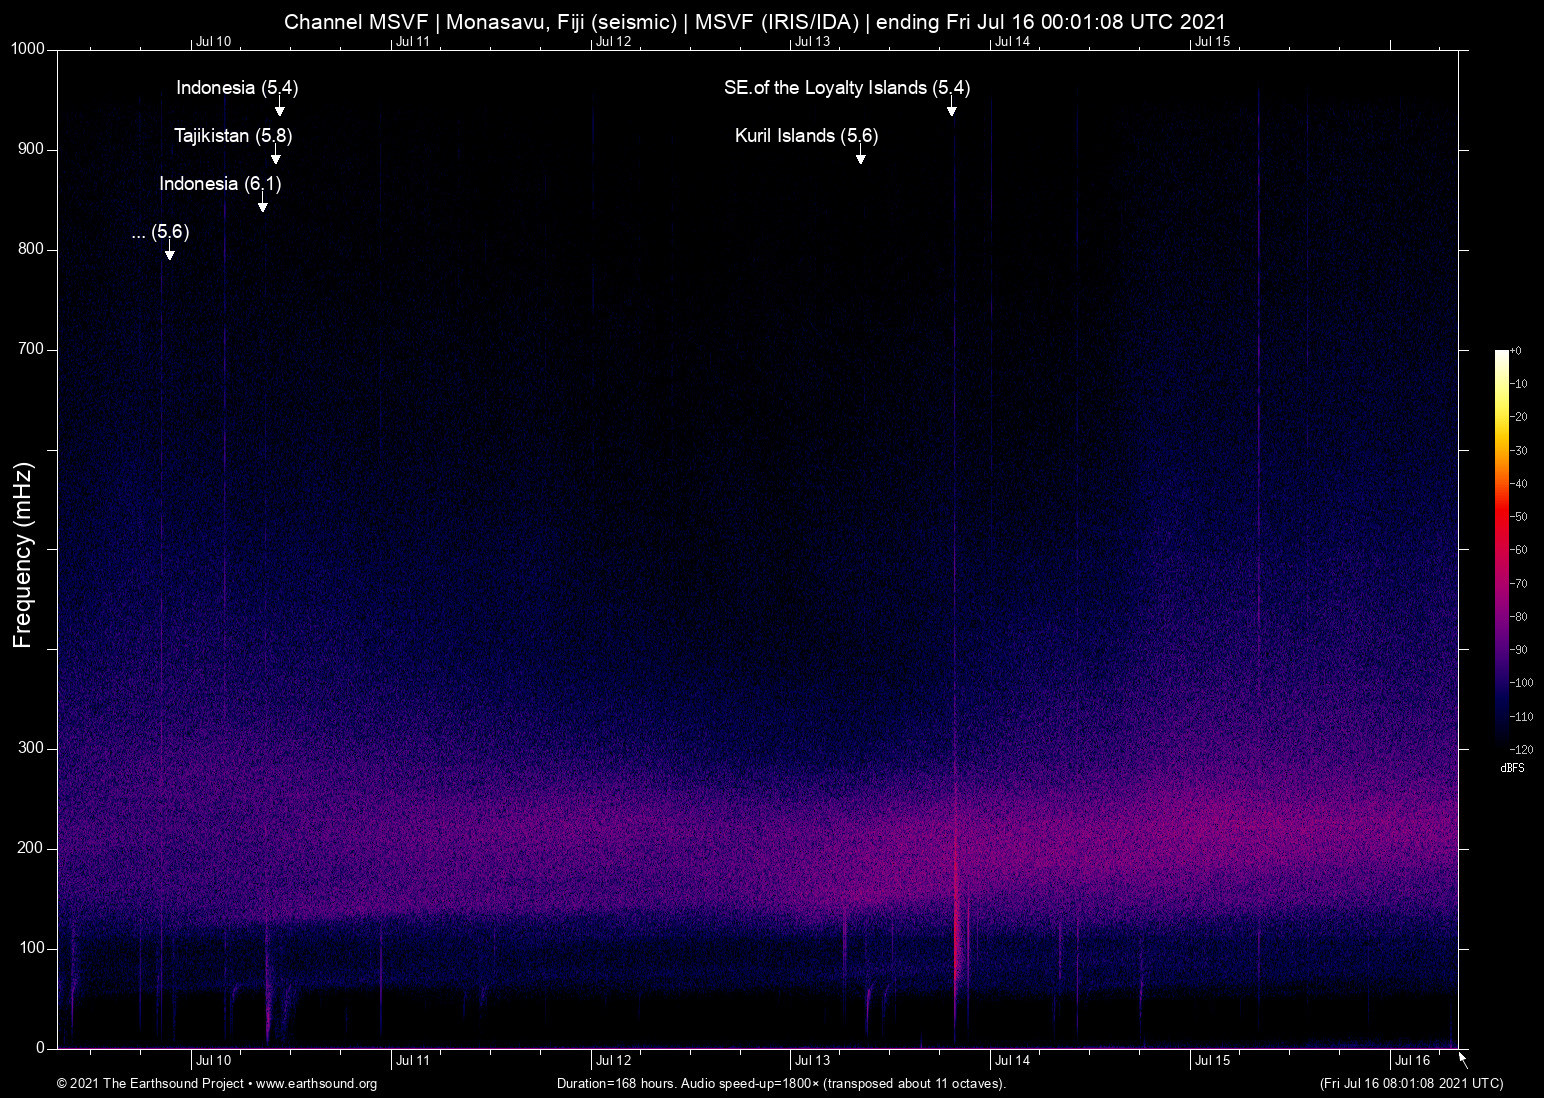The image size is (1544, 1098).
Task: Click the '-10' value on the dBFS scale
Action: tap(1518, 384)
